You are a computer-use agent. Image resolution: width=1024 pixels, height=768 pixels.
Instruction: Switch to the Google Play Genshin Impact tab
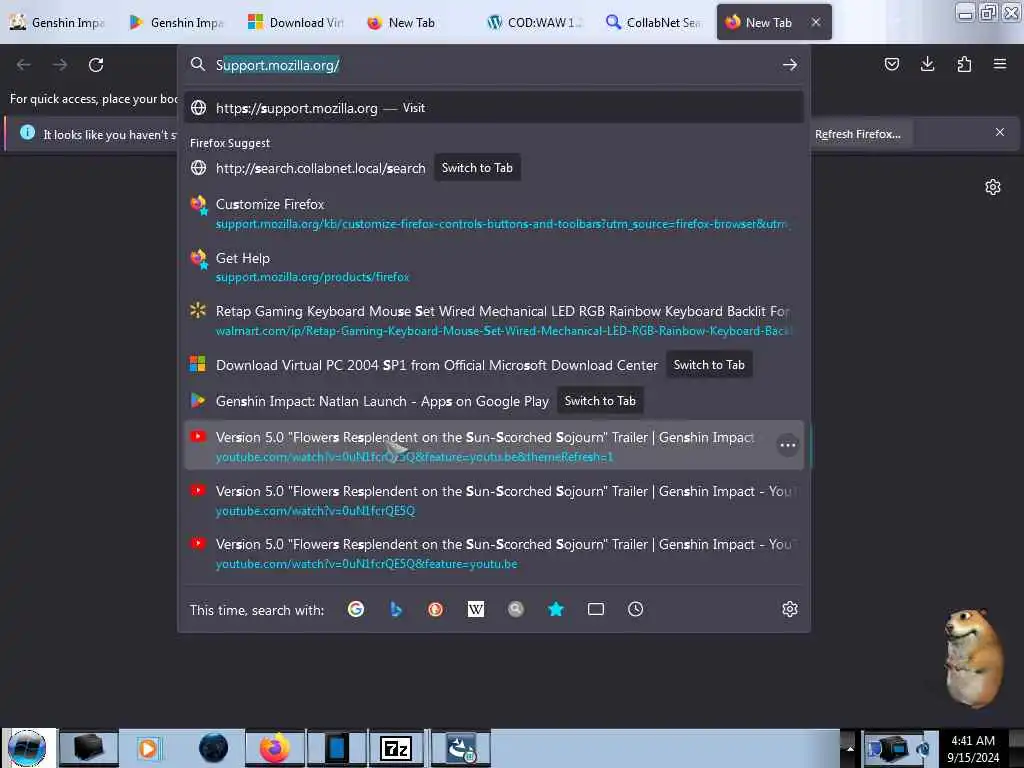176,22
